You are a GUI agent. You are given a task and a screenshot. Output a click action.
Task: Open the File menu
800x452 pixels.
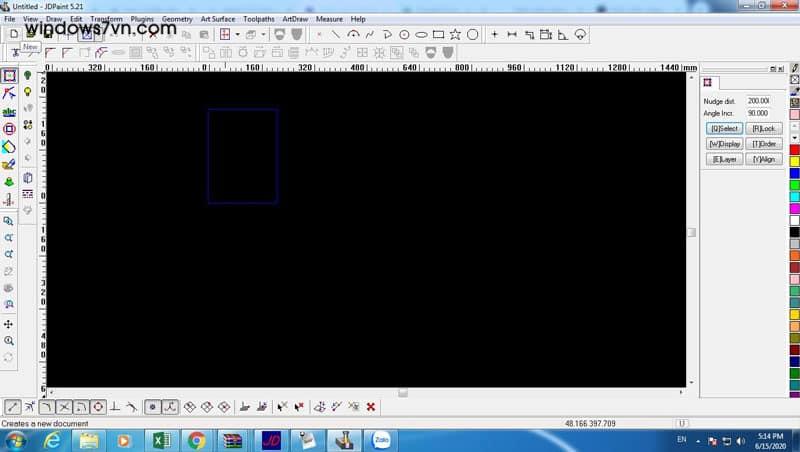pyautogui.click(x=9, y=19)
